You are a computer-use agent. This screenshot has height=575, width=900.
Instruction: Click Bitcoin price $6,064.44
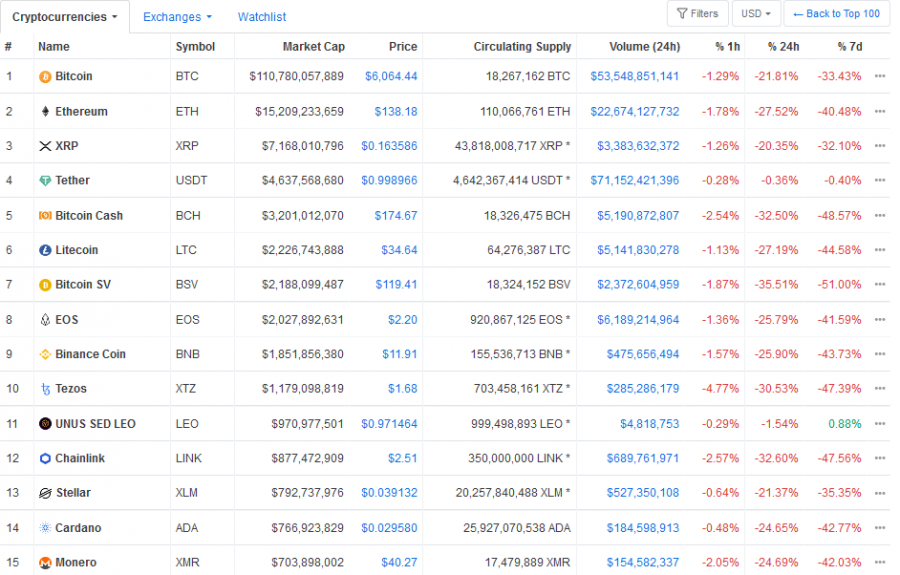pos(391,76)
